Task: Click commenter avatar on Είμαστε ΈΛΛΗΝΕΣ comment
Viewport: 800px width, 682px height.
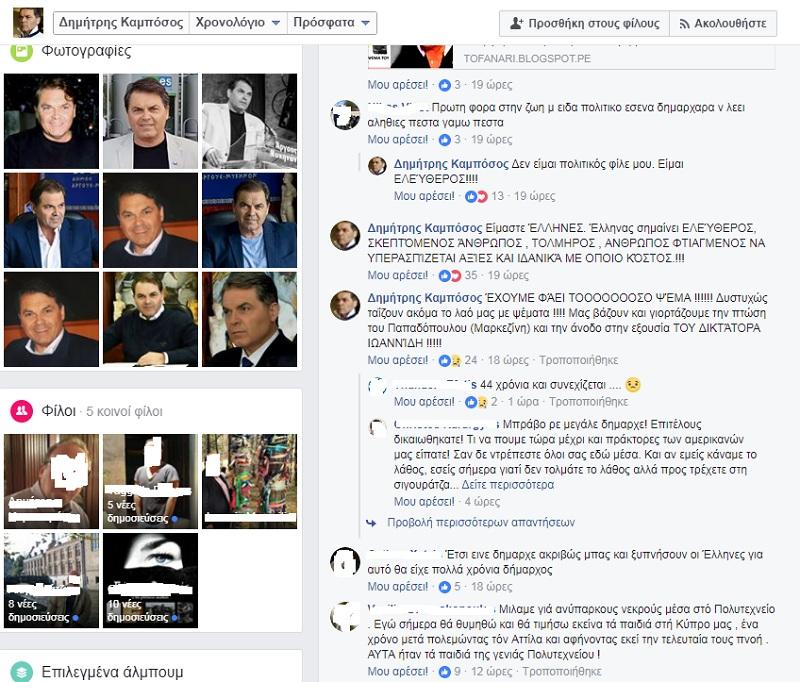Action: pos(345,234)
